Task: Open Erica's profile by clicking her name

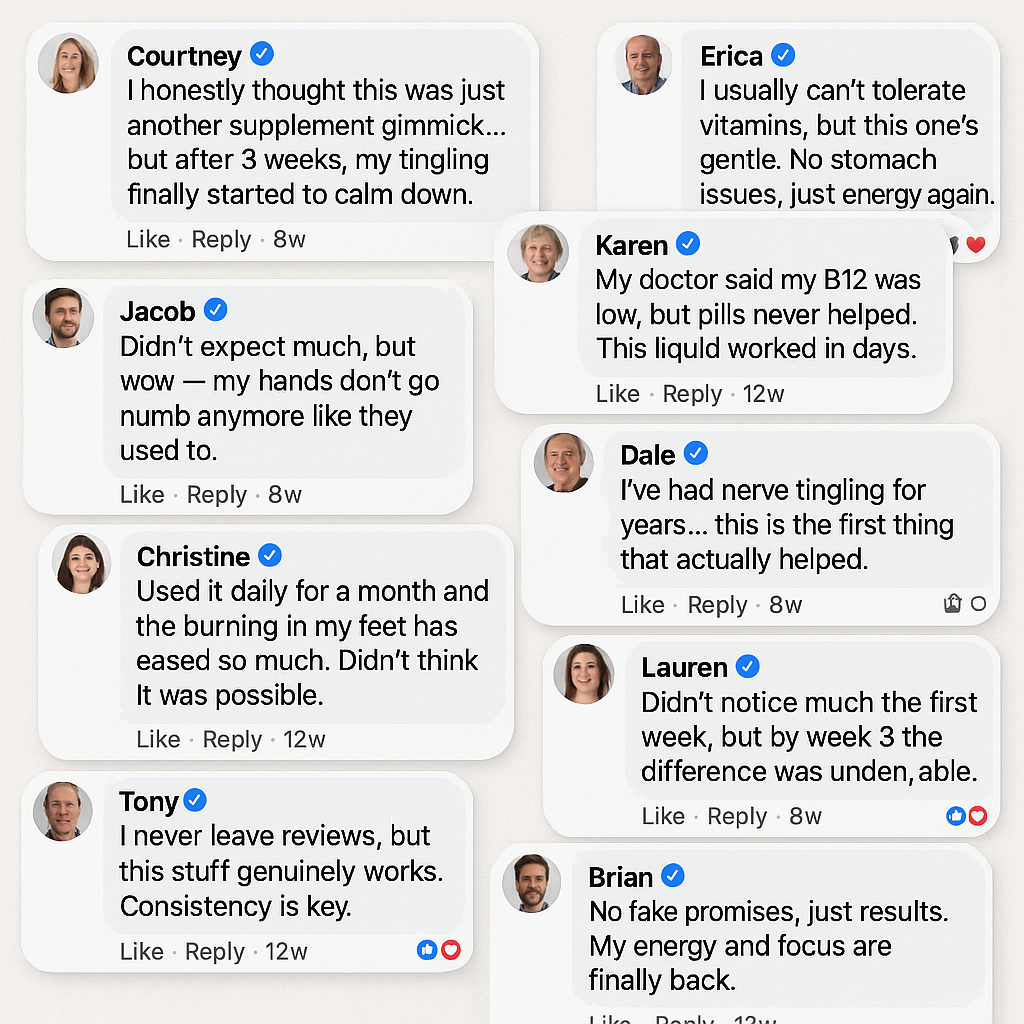Action: [x=731, y=56]
